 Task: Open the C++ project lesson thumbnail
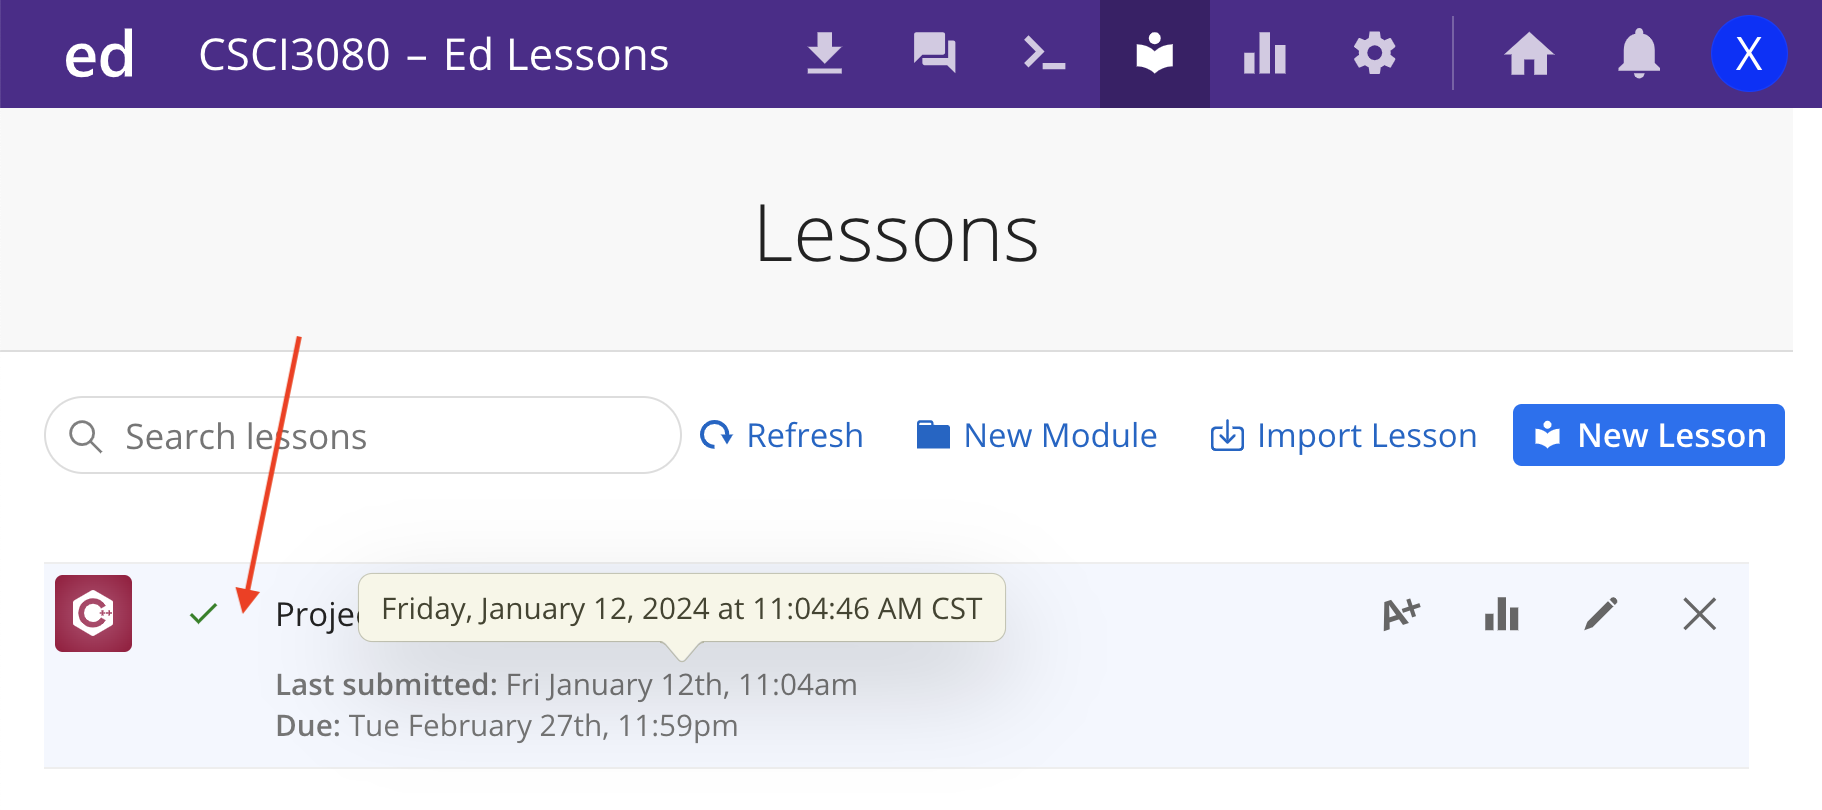coord(93,613)
